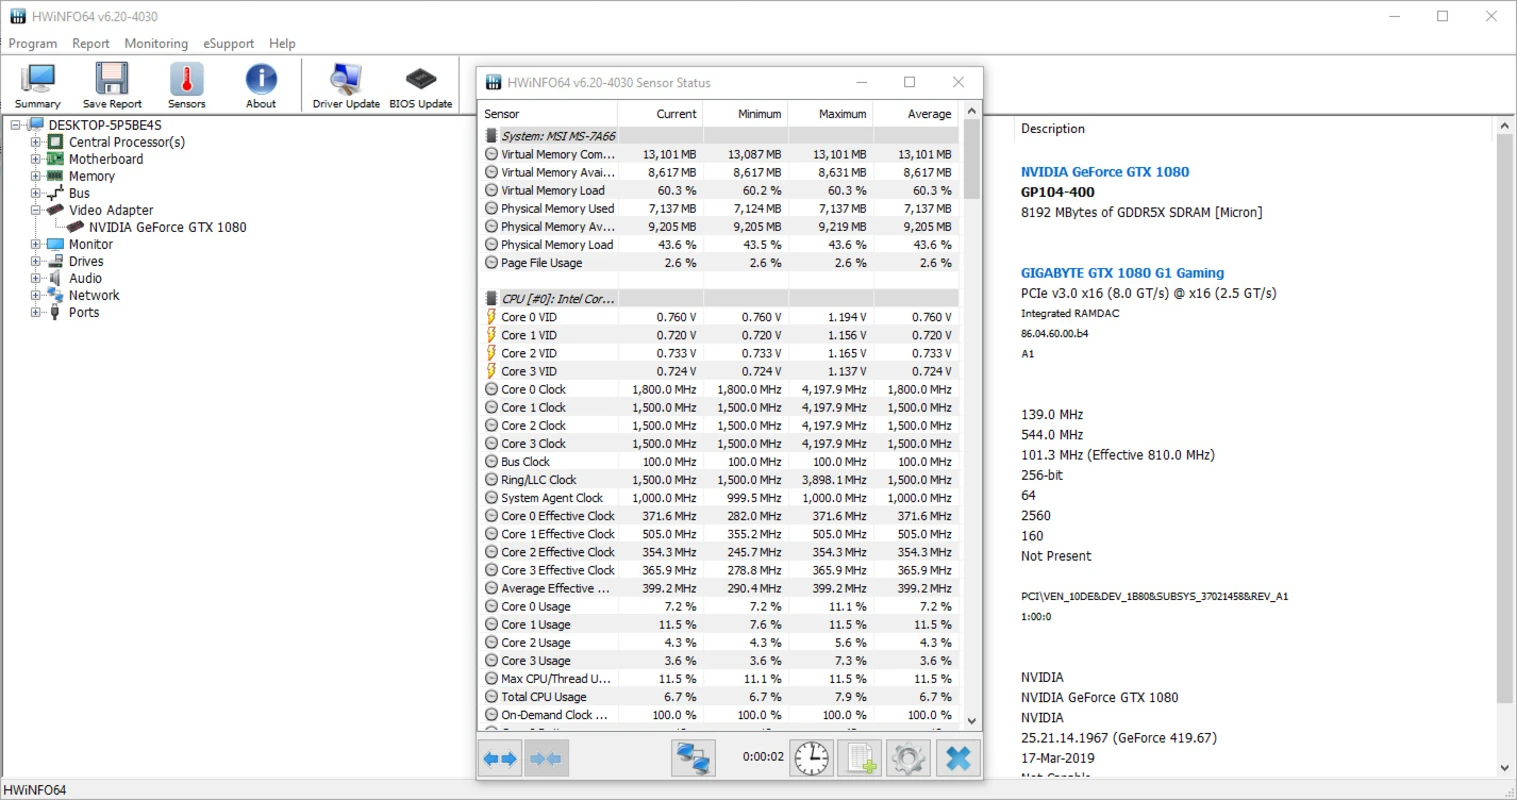Image resolution: width=1517 pixels, height=800 pixels.
Task: Click the BIOS Update chip icon
Action: (420, 84)
